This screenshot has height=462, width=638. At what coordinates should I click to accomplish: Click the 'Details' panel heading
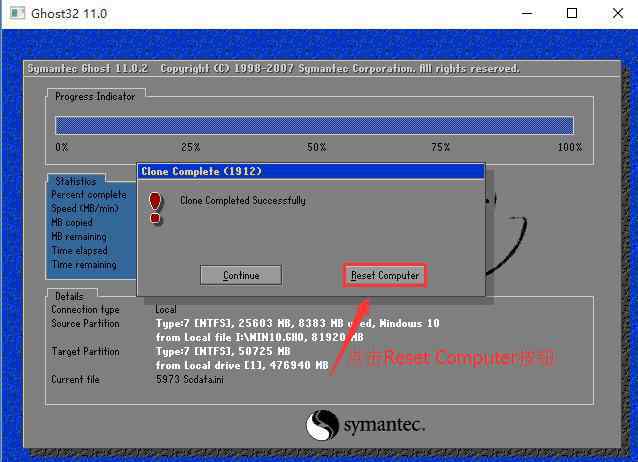coord(69,296)
